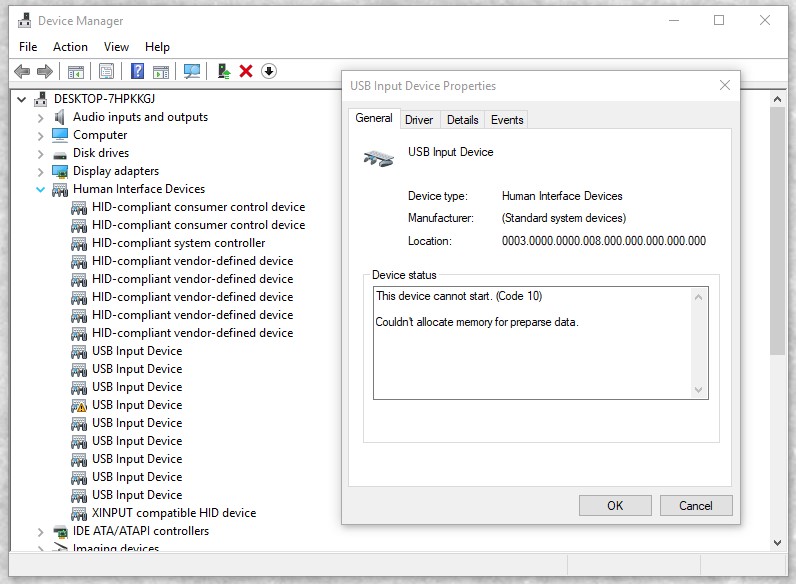Click the XINPUT compatible HID device icon
The height and width of the screenshot is (584, 796).
point(79,514)
